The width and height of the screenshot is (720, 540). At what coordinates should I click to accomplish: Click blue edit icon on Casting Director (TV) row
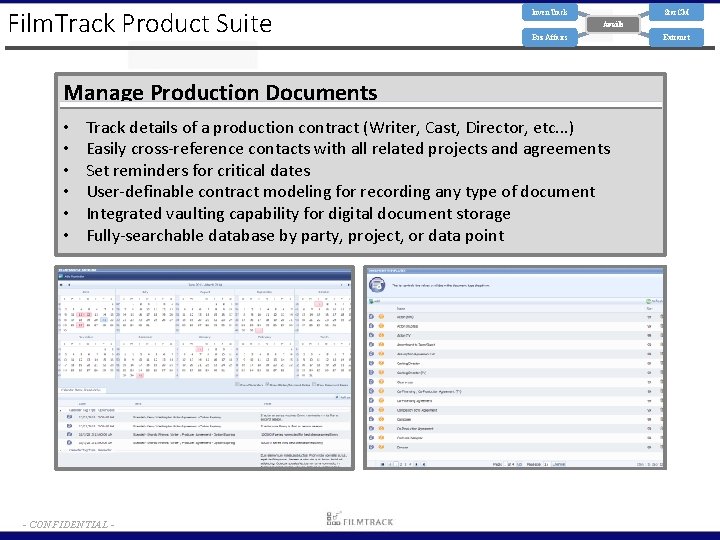click(x=371, y=372)
